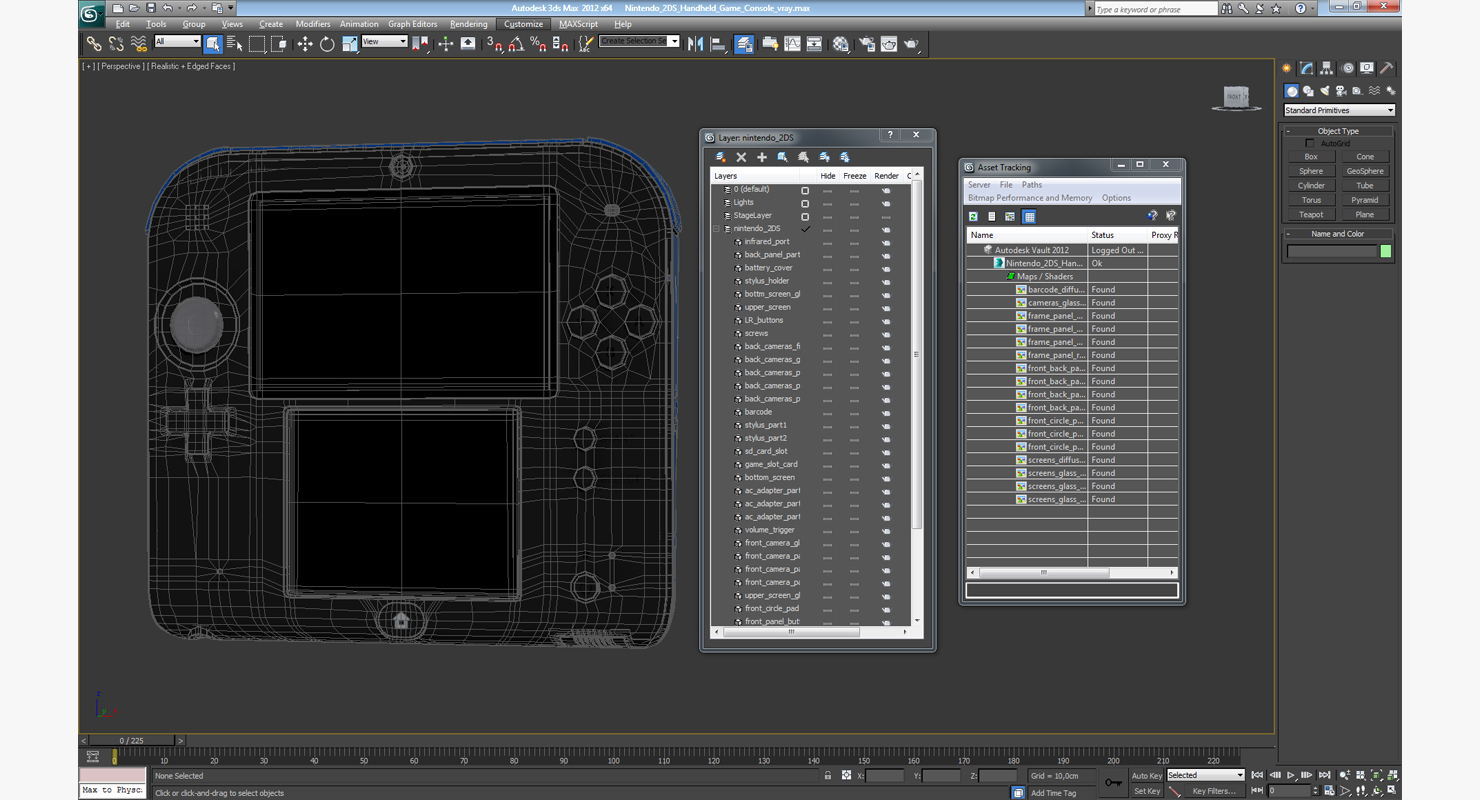
Task: Toggle the Angle Snap tool
Action: tap(516, 44)
